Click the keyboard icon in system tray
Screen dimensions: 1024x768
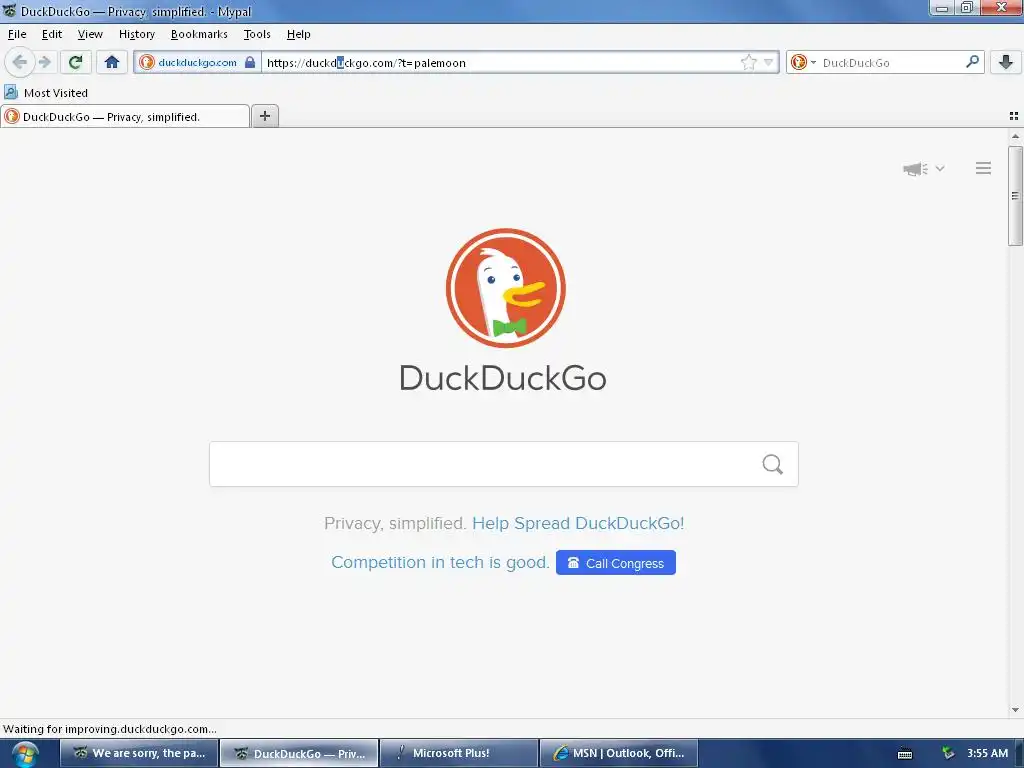coord(904,754)
